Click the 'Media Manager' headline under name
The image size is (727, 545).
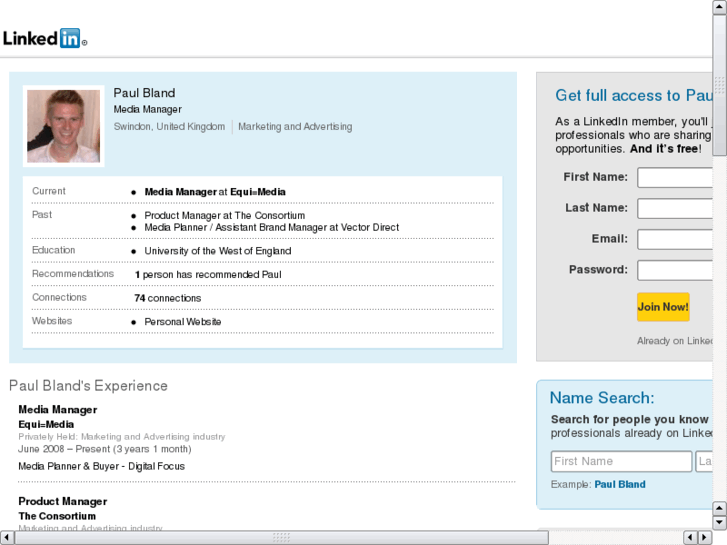click(147, 109)
